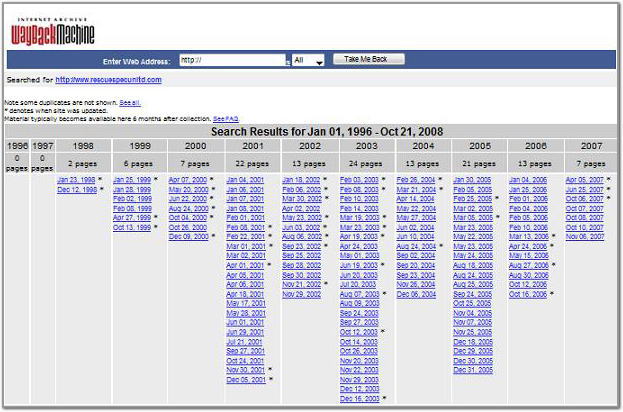Open the Feb 26, 2004 snapshot
This screenshot has height=412, width=623.
pos(415,179)
